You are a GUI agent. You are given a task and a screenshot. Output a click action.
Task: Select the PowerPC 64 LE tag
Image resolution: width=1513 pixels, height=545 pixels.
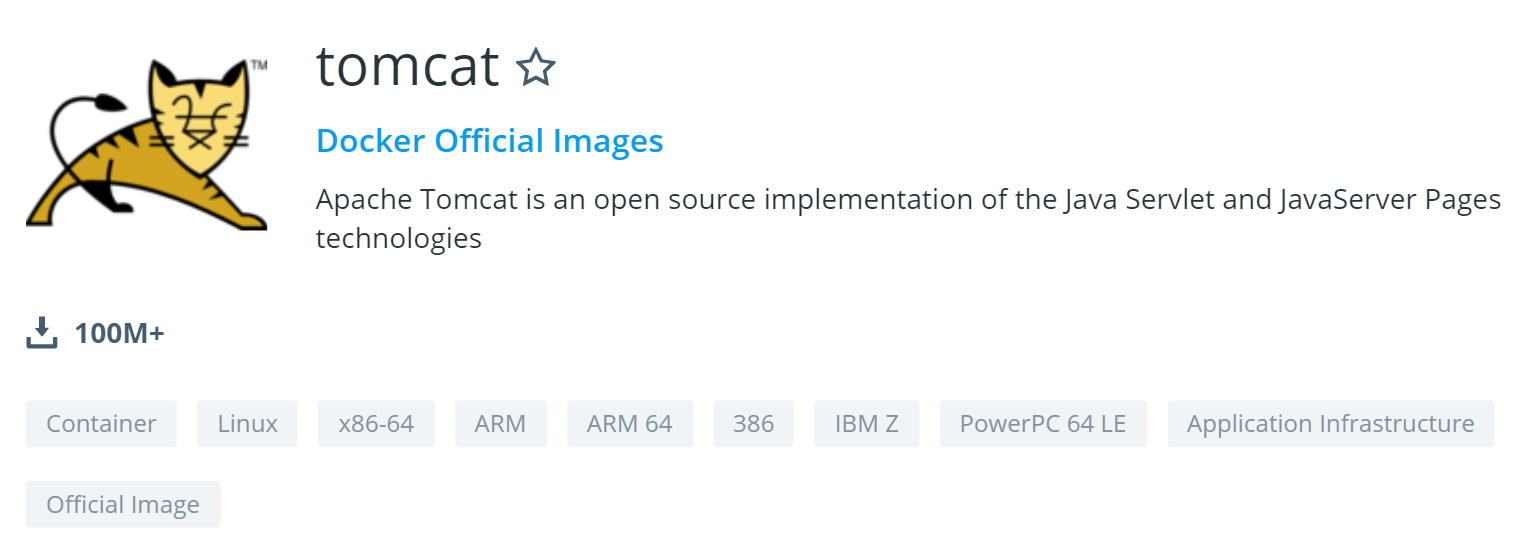tap(1043, 424)
